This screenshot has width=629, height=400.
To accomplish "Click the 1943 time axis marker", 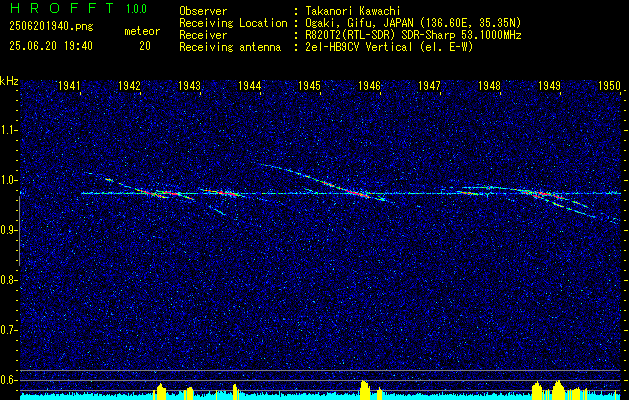I will (x=189, y=85).
